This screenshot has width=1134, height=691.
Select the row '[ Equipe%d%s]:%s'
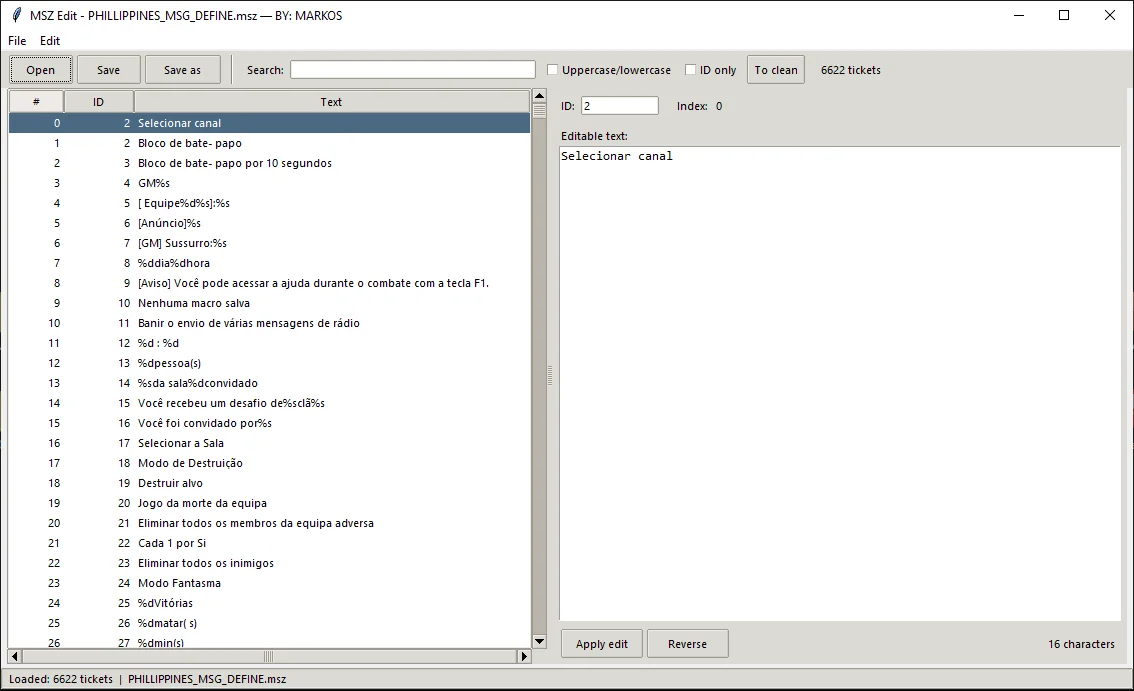click(269, 203)
